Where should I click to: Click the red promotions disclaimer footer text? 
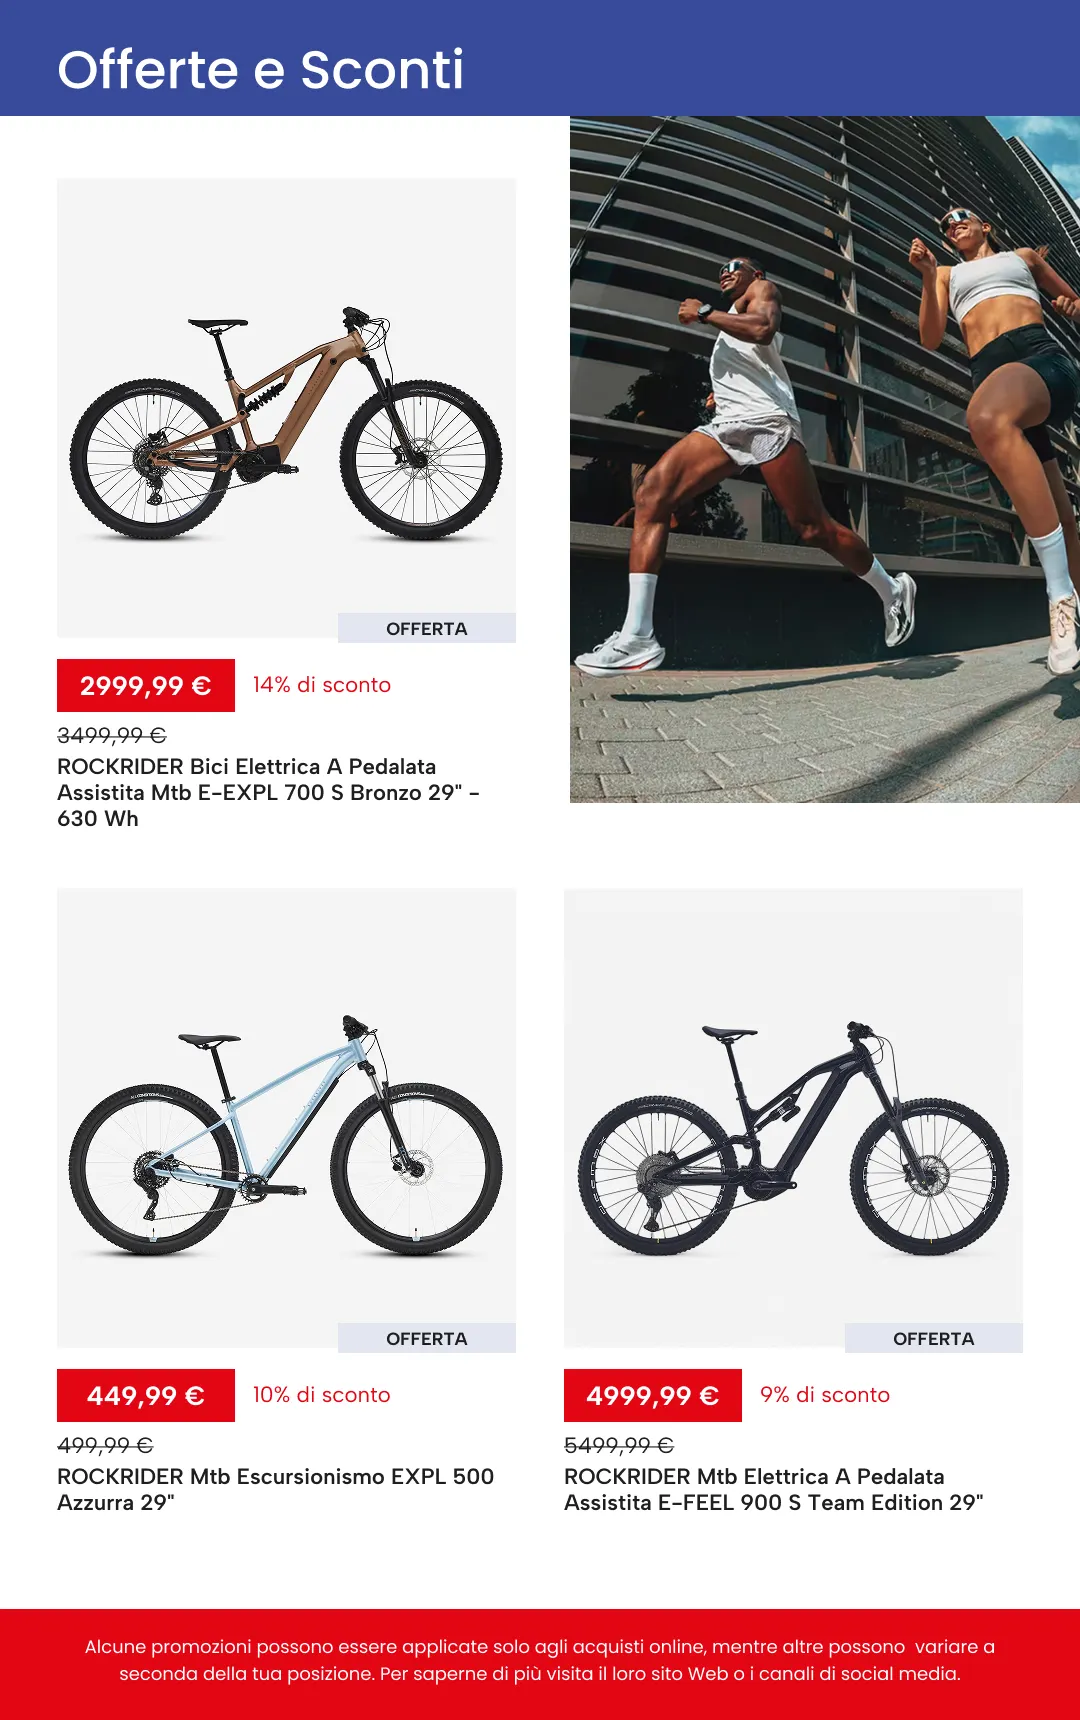[x=540, y=1660]
